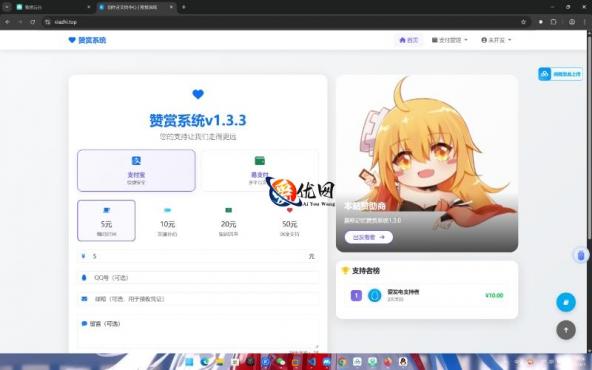Image resolution: width=592 pixels, height=370 pixels.
Task: Open WeChat from the taskbar
Action: 281,362
